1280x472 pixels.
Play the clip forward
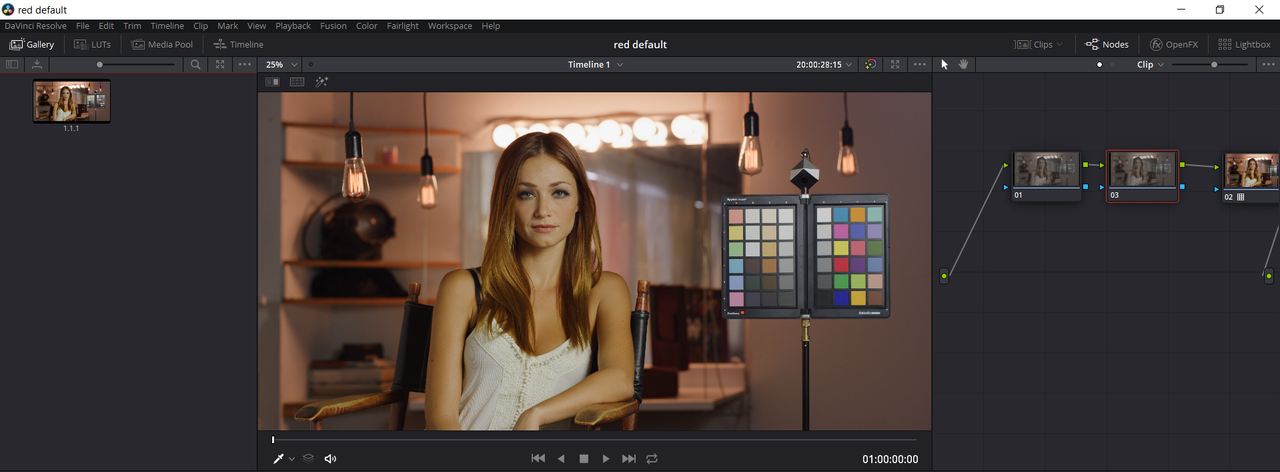(x=606, y=458)
